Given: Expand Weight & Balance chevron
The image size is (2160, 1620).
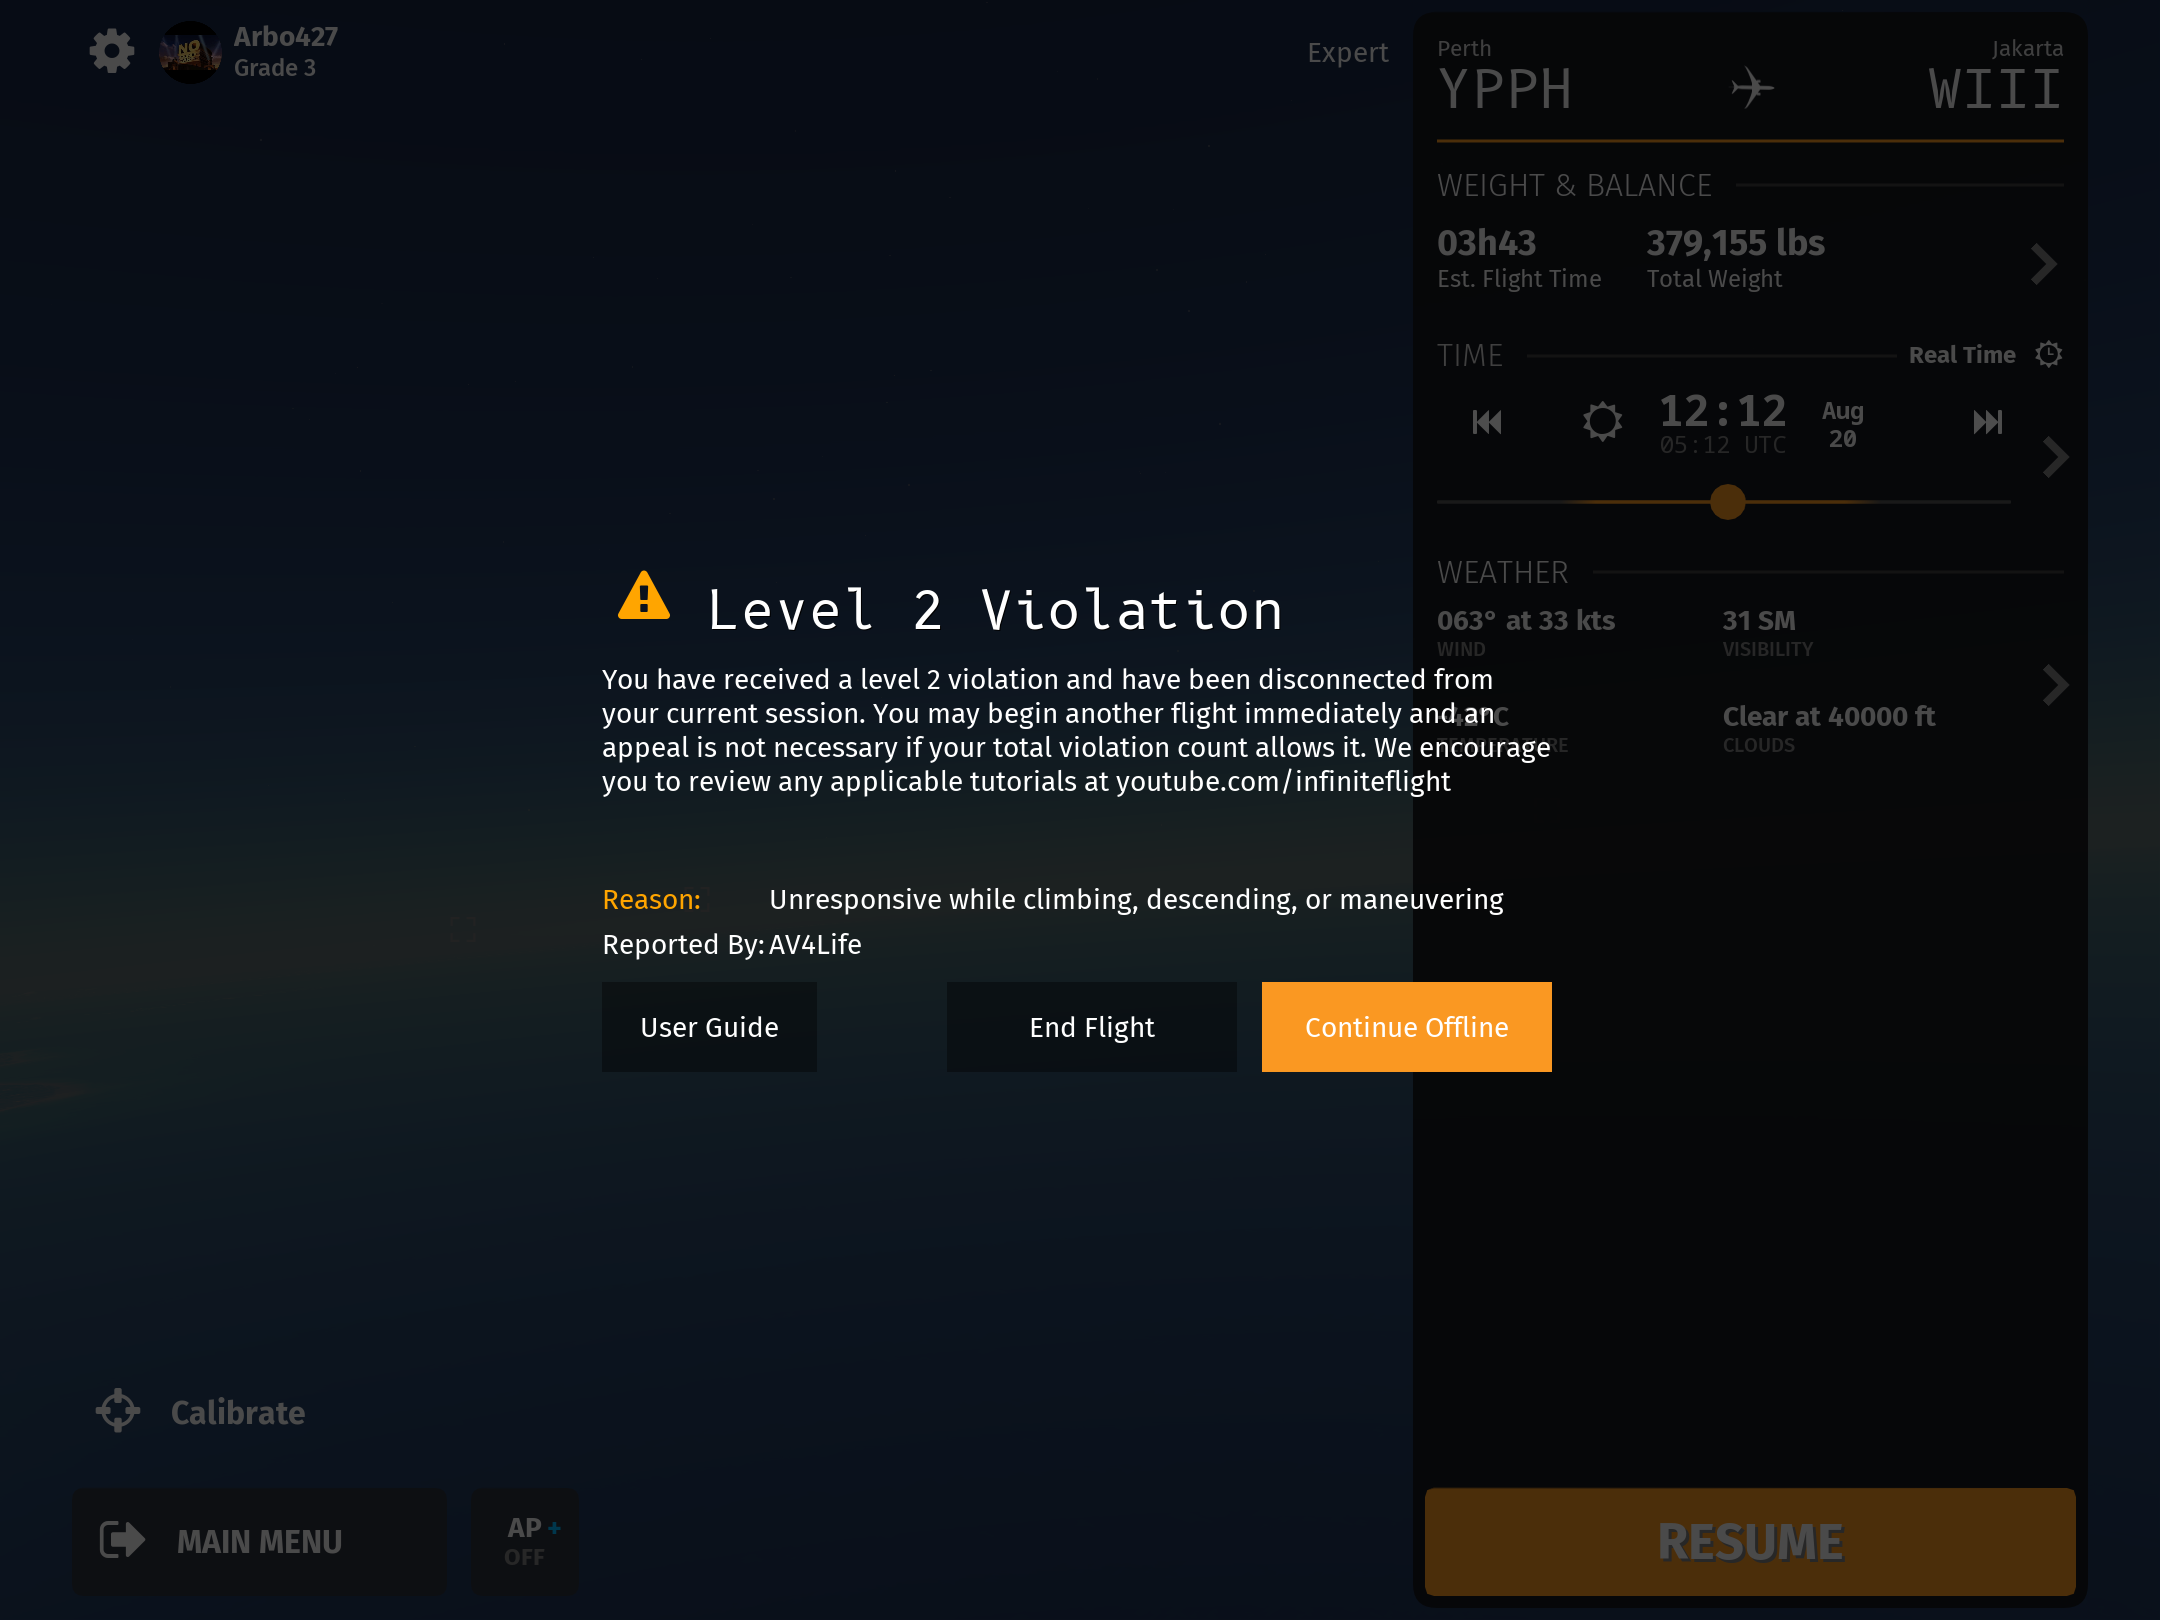Looking at the screenshot, I should tap(2043, 264).
